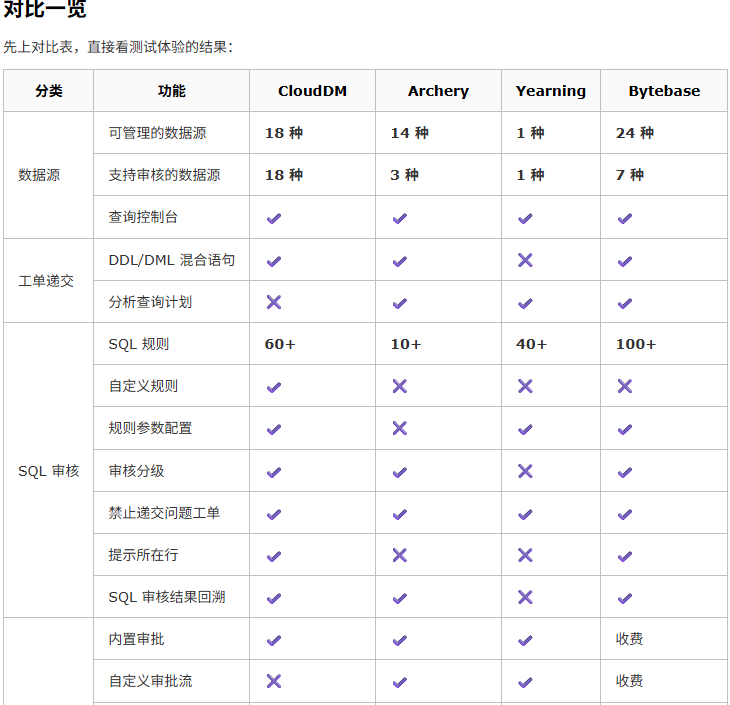The width and height of the screenshot is (730, 705).
Task: Click Archery's 14 种 value
Action: click(x=410, y=133)
